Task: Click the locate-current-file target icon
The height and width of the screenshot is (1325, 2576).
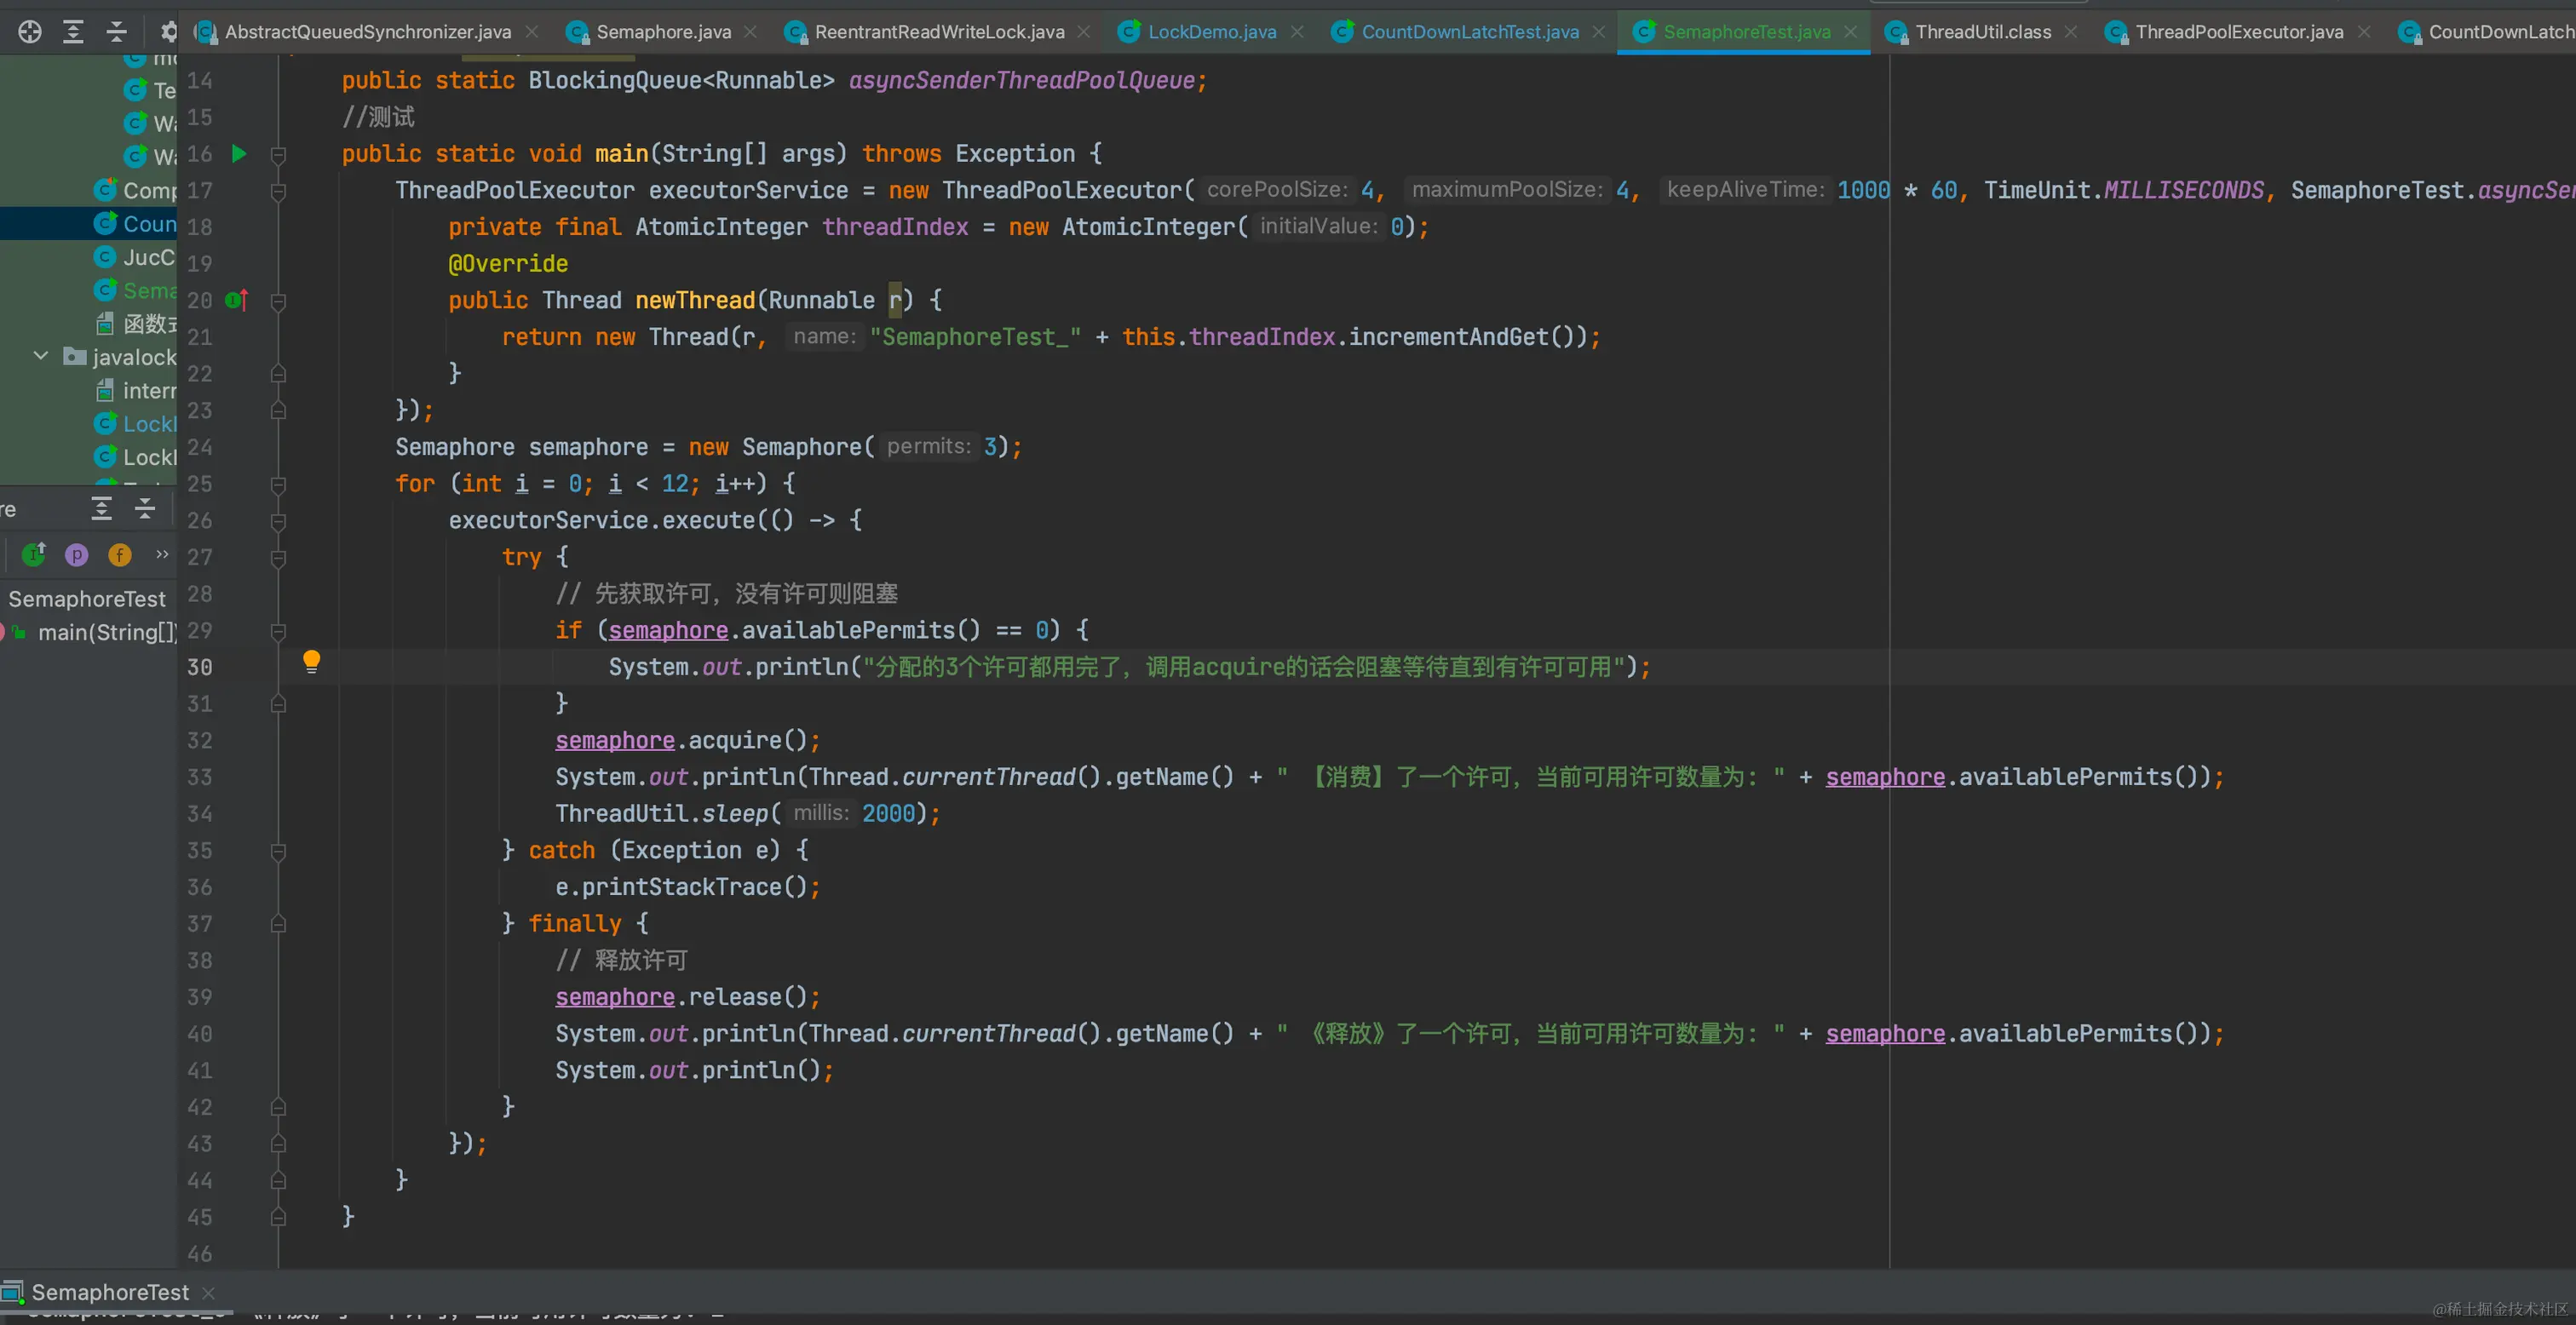Action: [30, 32]
